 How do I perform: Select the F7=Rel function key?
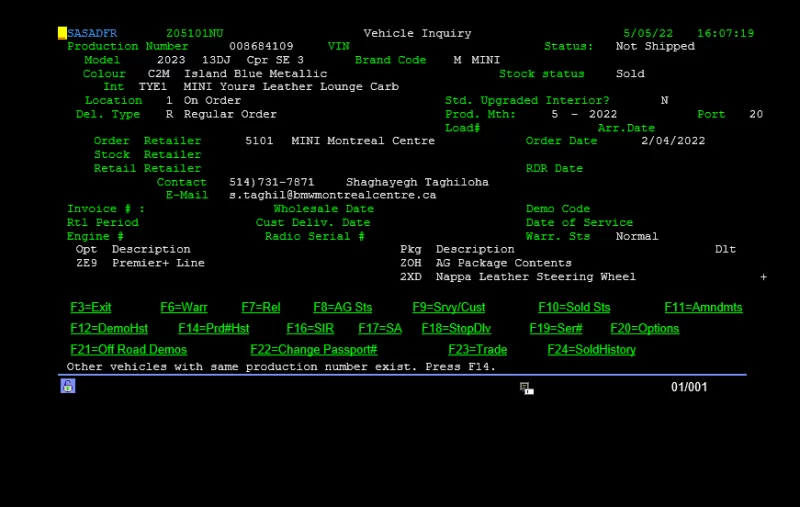click(261, 308)
